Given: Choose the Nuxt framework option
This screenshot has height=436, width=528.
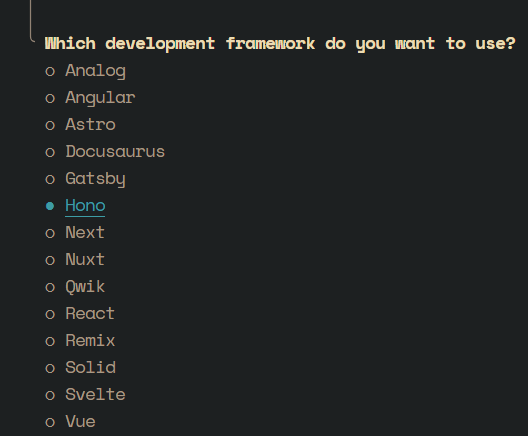Looking at the screenshot, I should [x=85, y=260].
